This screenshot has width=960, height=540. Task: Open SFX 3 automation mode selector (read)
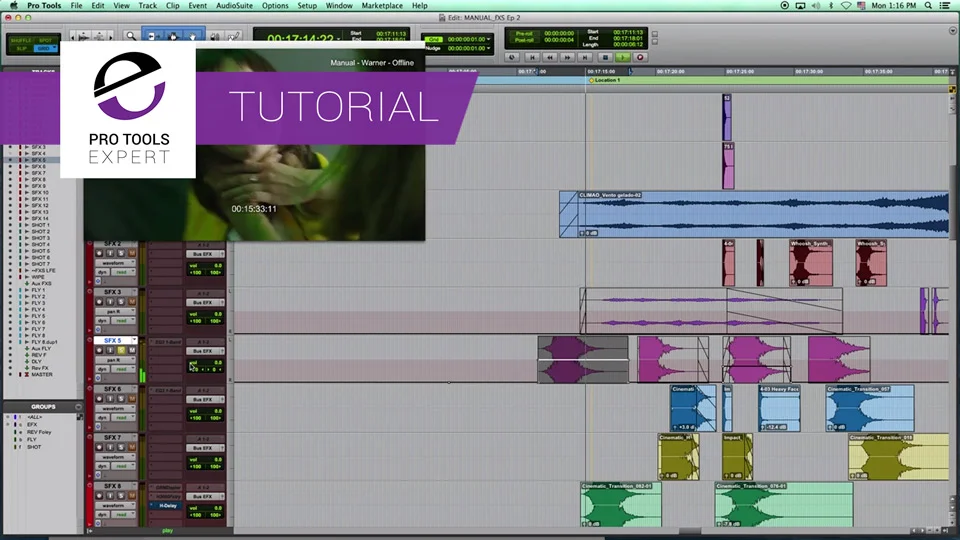pyautogui.click(x=123, y=320)
